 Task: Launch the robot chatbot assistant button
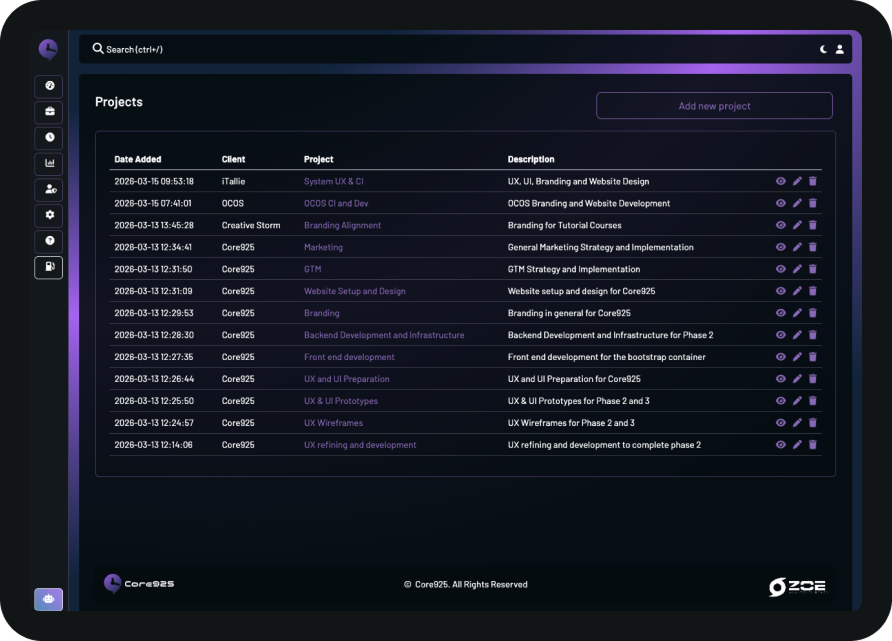[48, 599]
